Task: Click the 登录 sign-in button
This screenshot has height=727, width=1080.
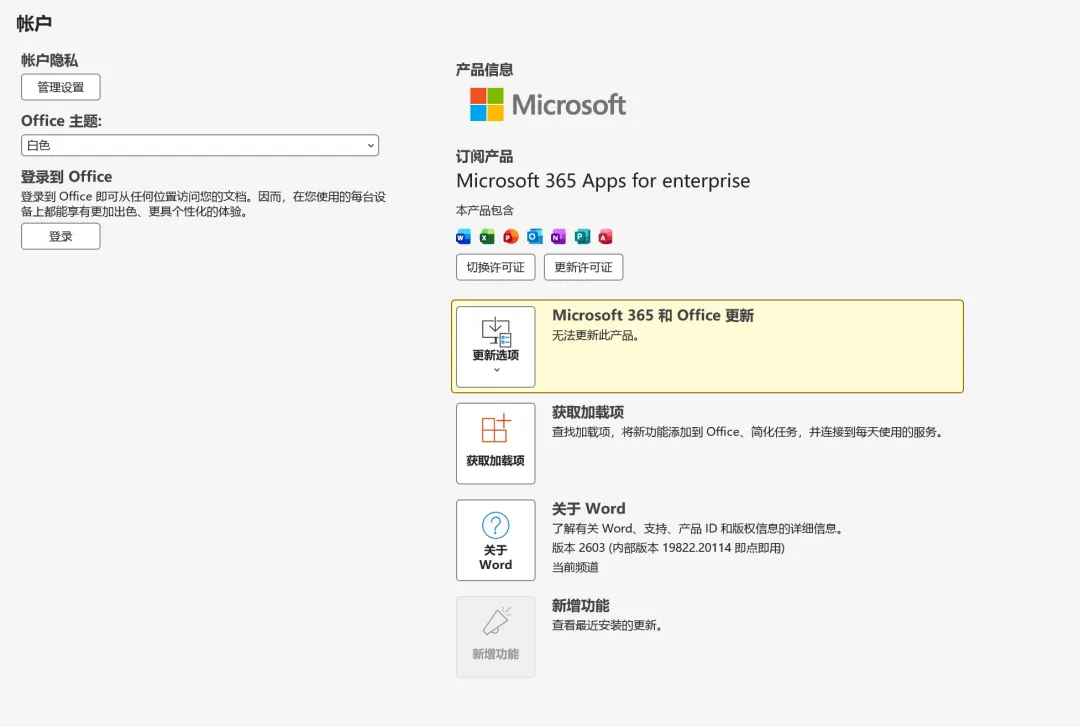Action: [61, 236]
